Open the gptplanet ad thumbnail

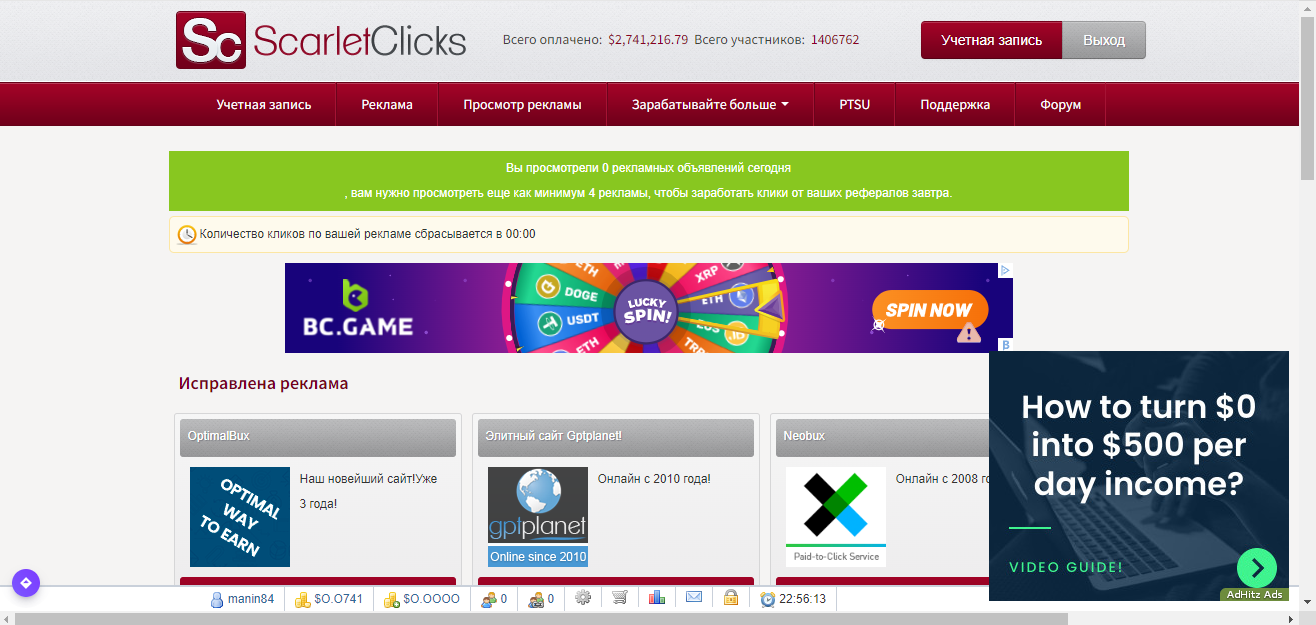pos(538,517)
